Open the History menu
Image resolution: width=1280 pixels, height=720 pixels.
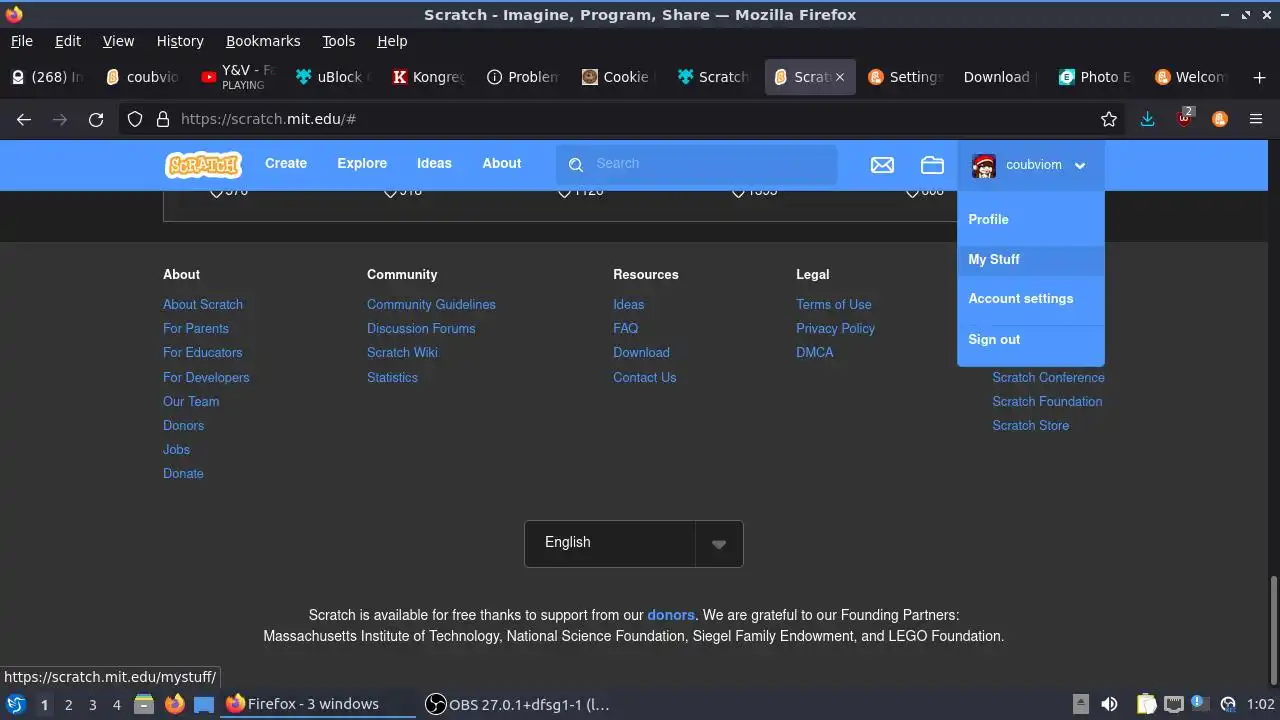click(180, 41)
